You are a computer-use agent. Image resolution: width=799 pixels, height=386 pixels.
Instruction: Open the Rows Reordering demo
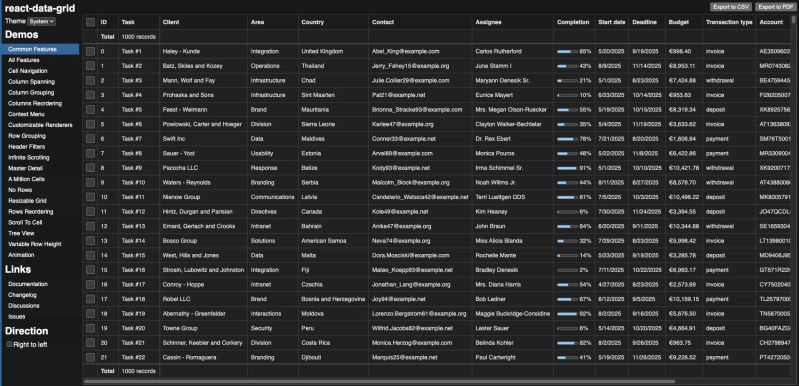point(41,211)
